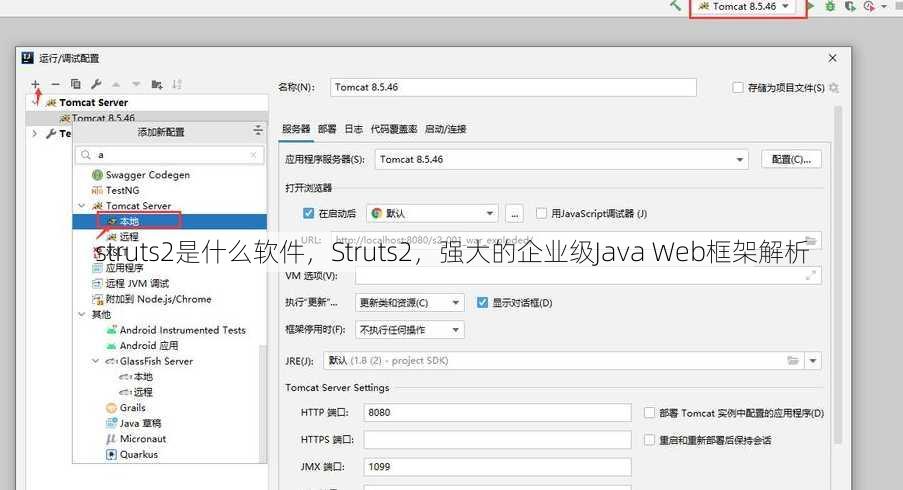Click the empty HTTPS port field
Image resolution: width=903 pixels, height=490 pixels.
[x=498, y=439]
